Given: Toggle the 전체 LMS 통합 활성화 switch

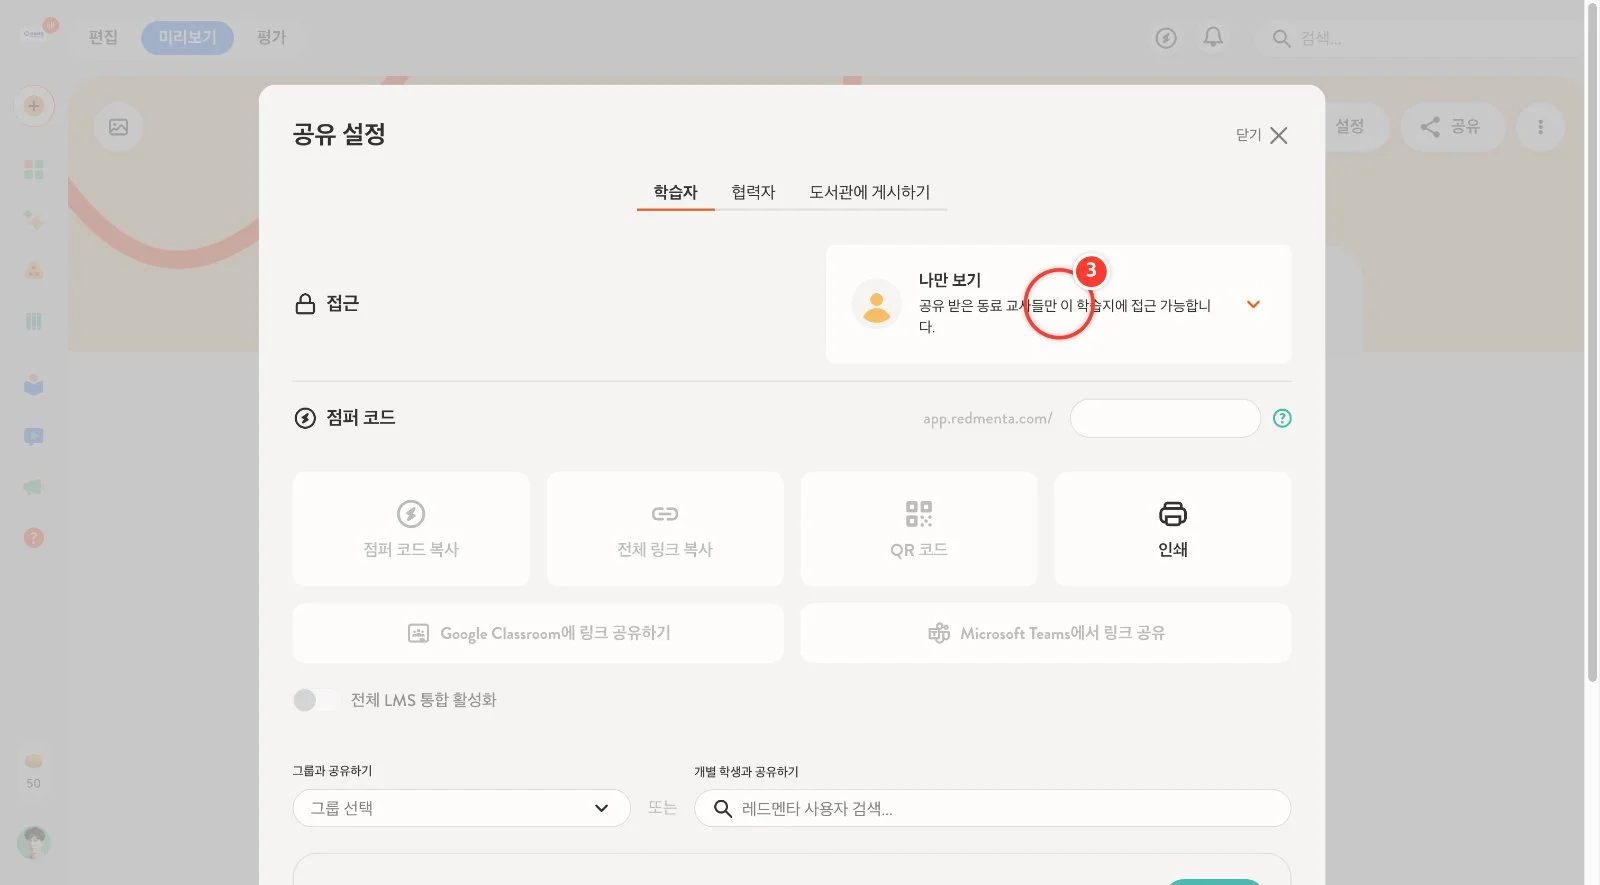Looking at the screenshot, I should coord(316,700).
